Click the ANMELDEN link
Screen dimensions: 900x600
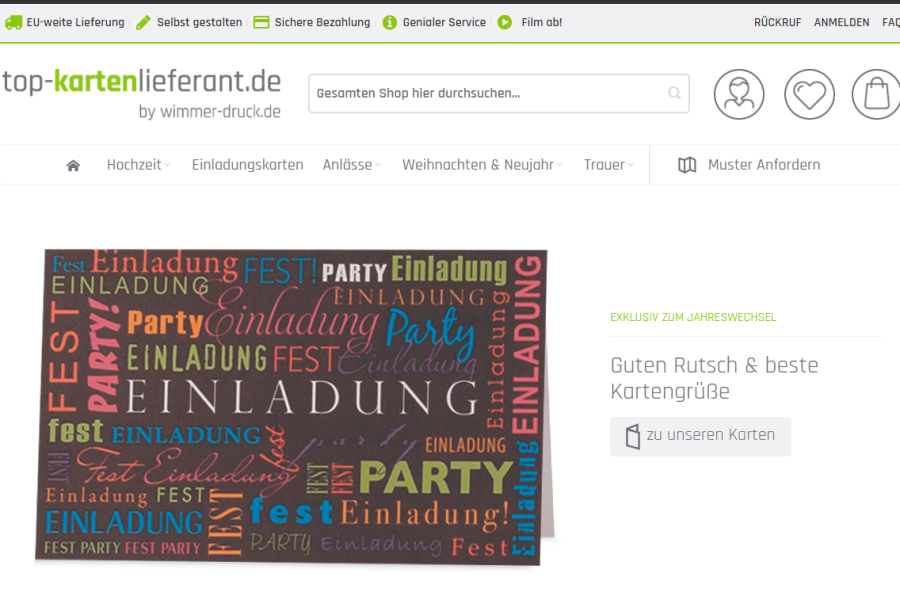(841, 22)
